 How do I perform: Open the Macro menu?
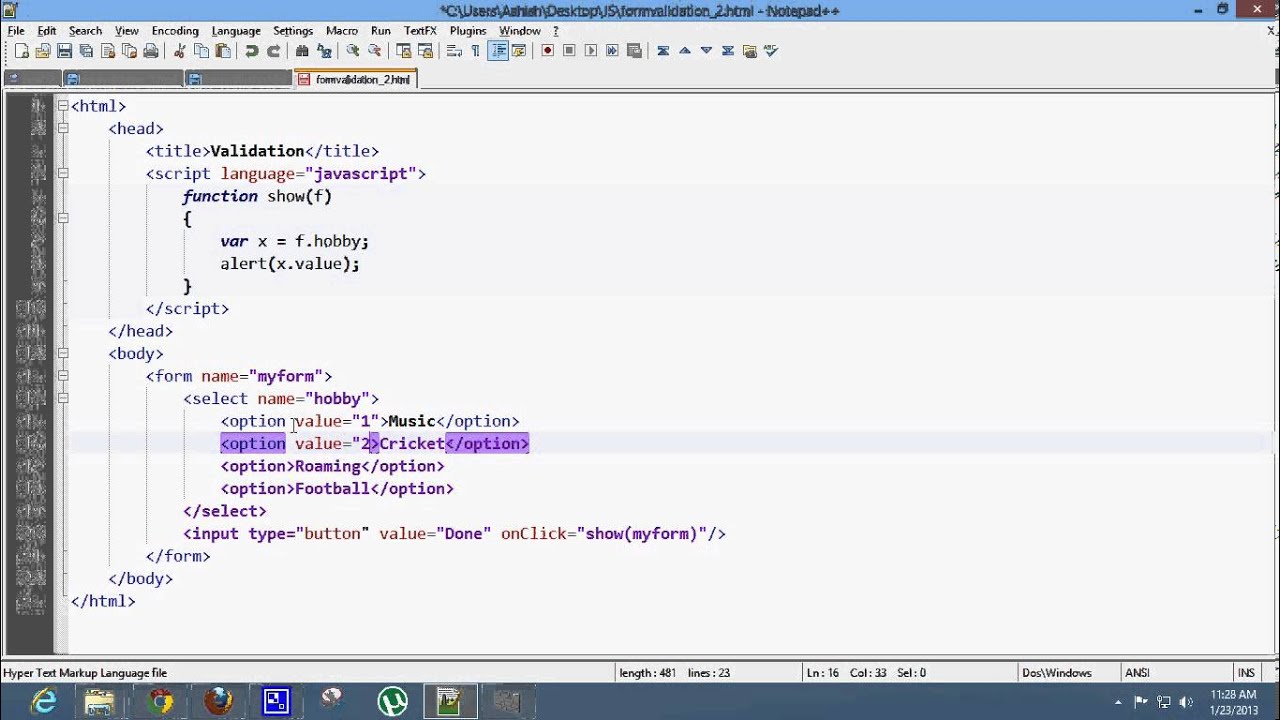click(342, 31)
